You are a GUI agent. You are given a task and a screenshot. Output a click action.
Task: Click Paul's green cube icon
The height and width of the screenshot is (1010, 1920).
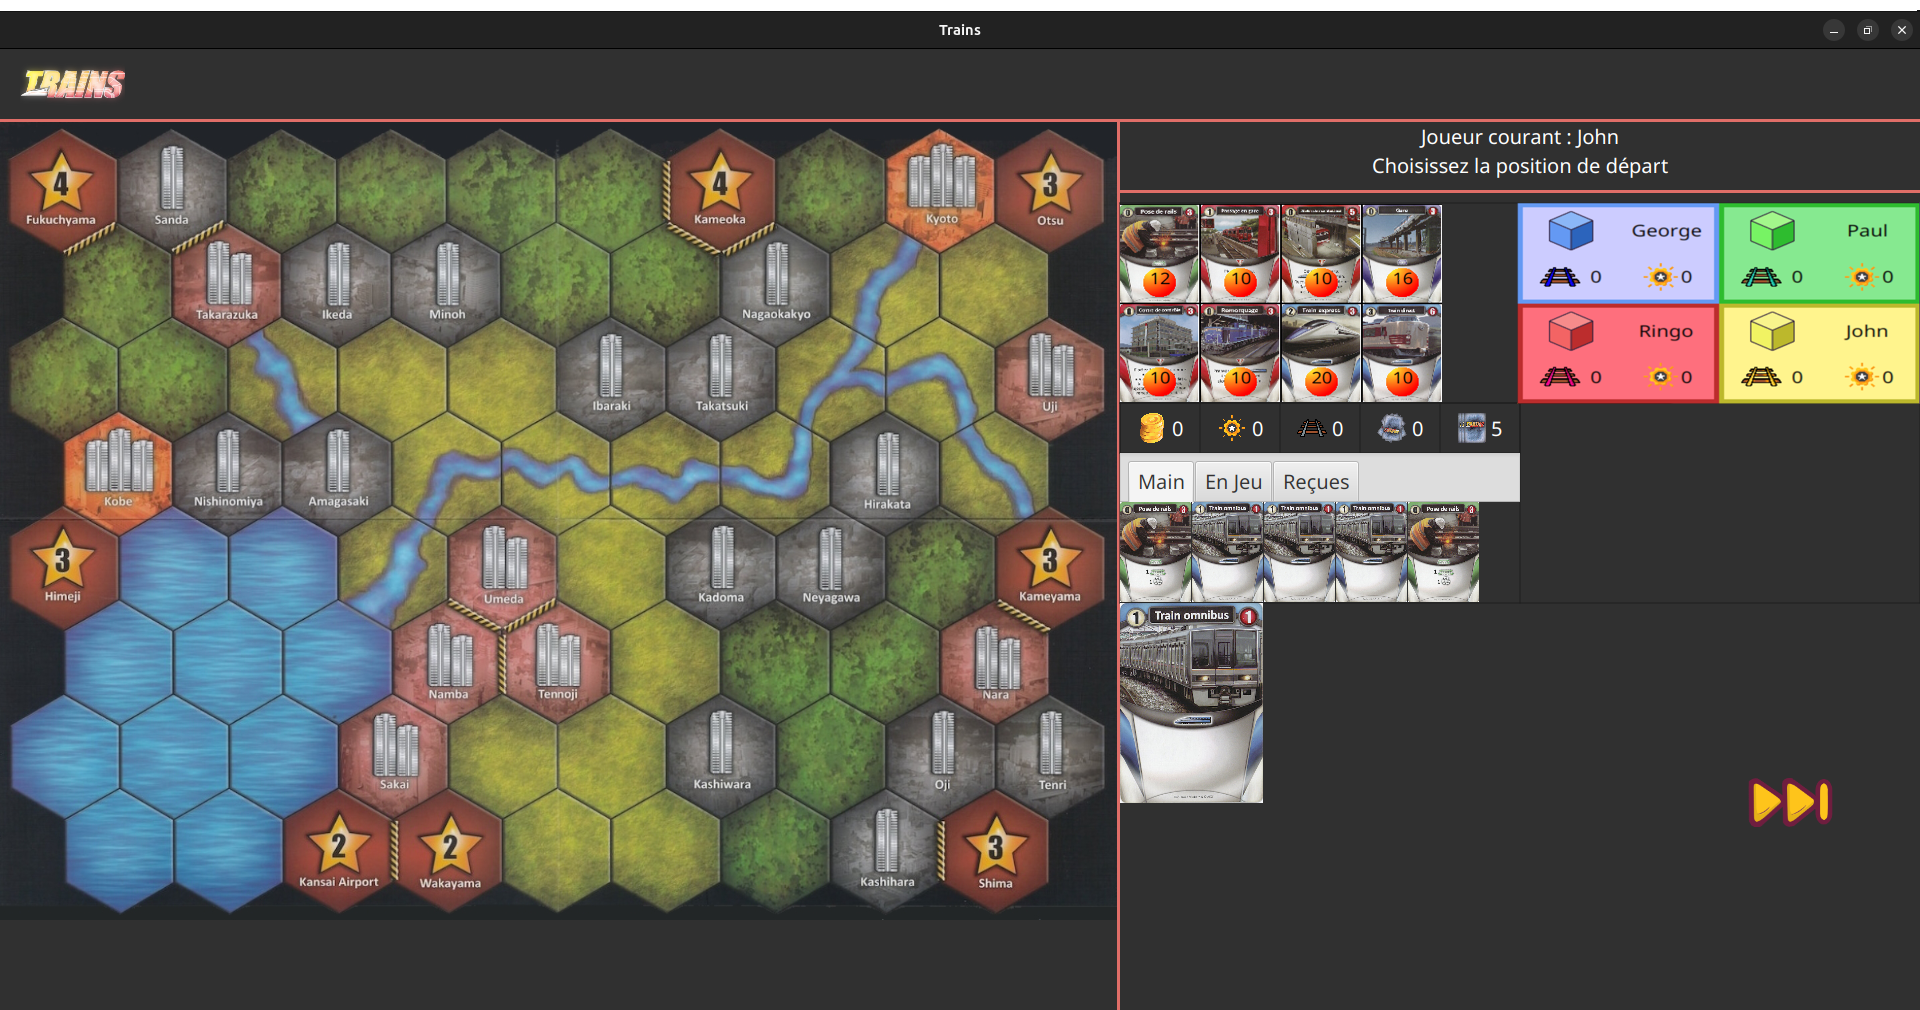point(1771,231)
